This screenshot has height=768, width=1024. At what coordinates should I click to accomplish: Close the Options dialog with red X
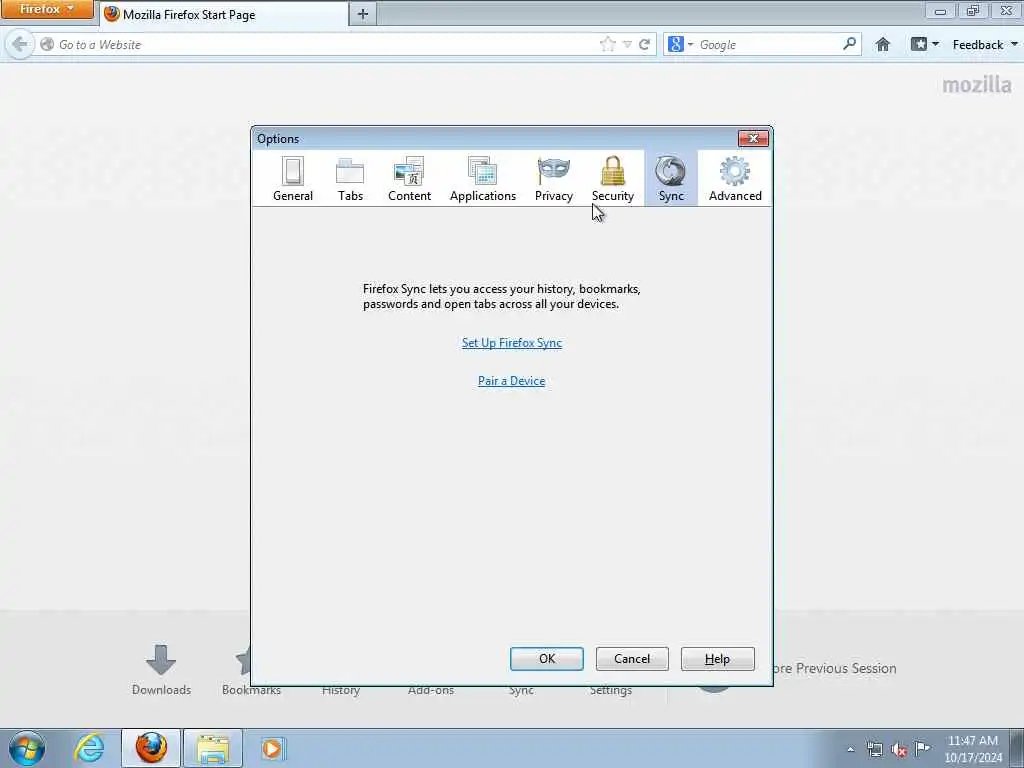point(753,138)
